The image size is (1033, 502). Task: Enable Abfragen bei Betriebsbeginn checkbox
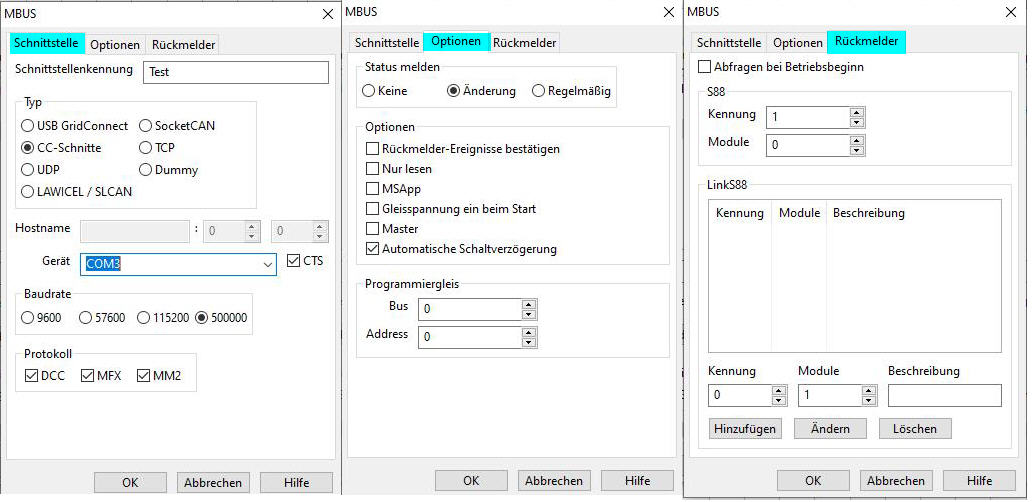[x=705, y=68]
